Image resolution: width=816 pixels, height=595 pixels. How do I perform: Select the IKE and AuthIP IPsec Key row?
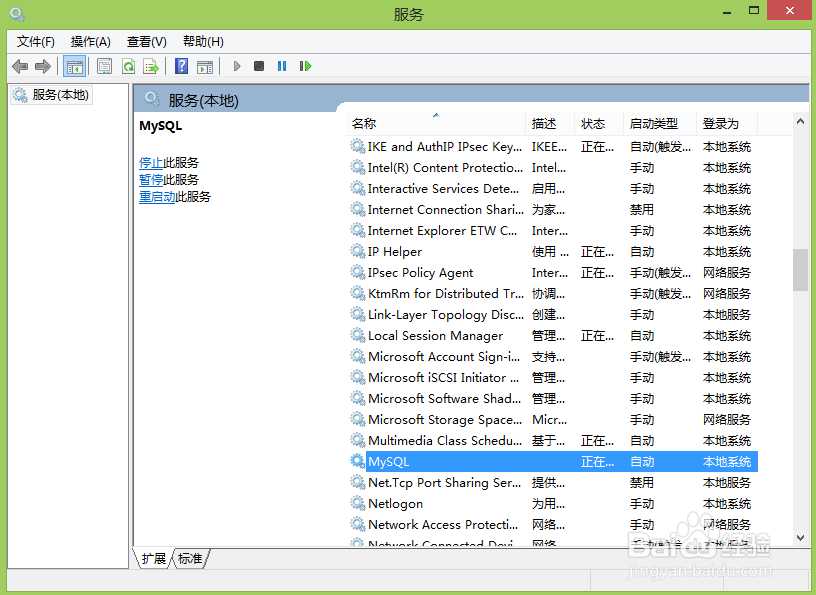point(553,147)
